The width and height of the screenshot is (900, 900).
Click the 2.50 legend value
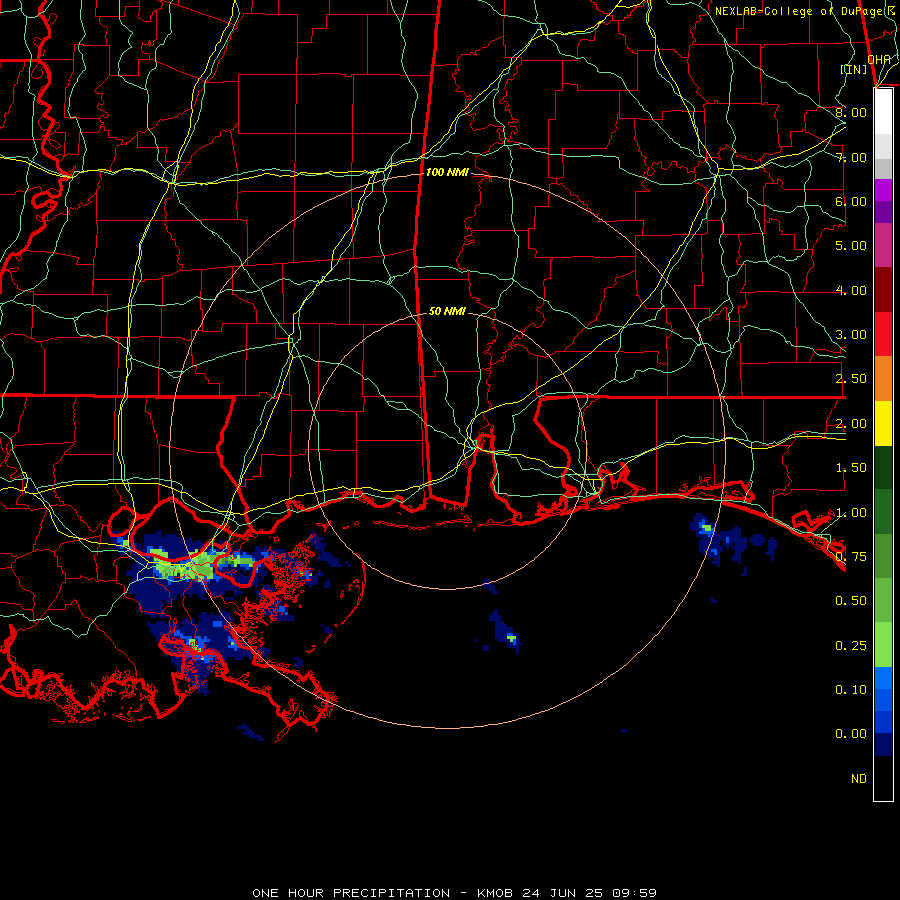coord(851,379)
